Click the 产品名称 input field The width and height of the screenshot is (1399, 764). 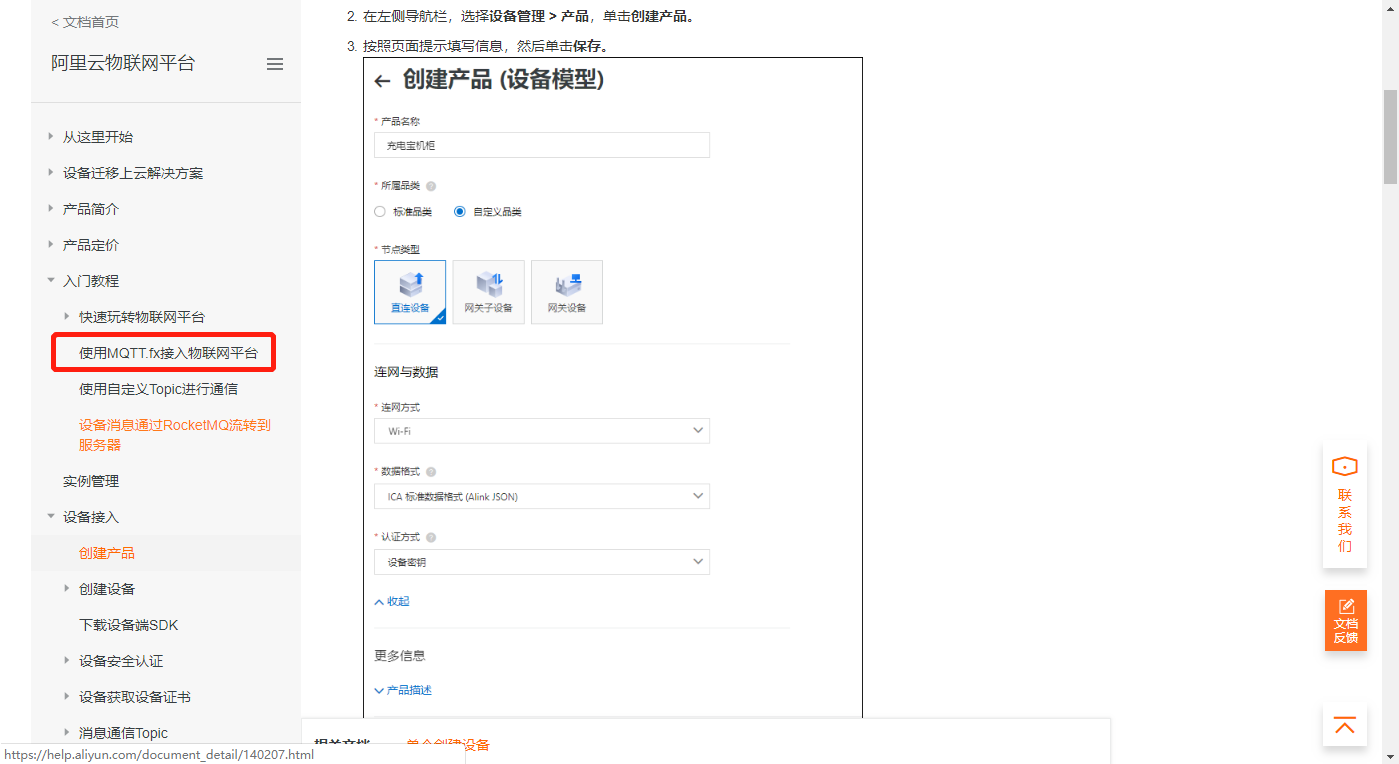tap(542, 145)
